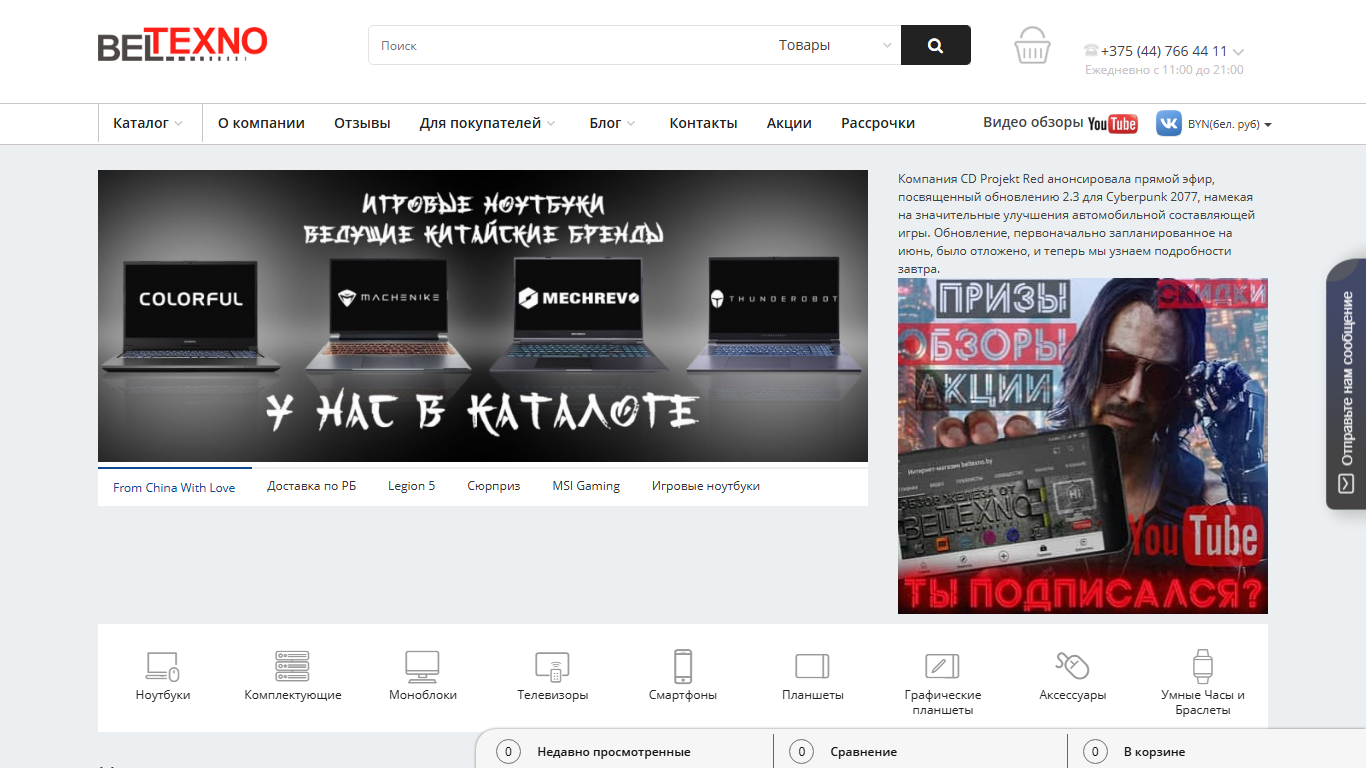Screen dimensions: 1366x768
Task: Click into the Поиск search field
Action: 570,45
